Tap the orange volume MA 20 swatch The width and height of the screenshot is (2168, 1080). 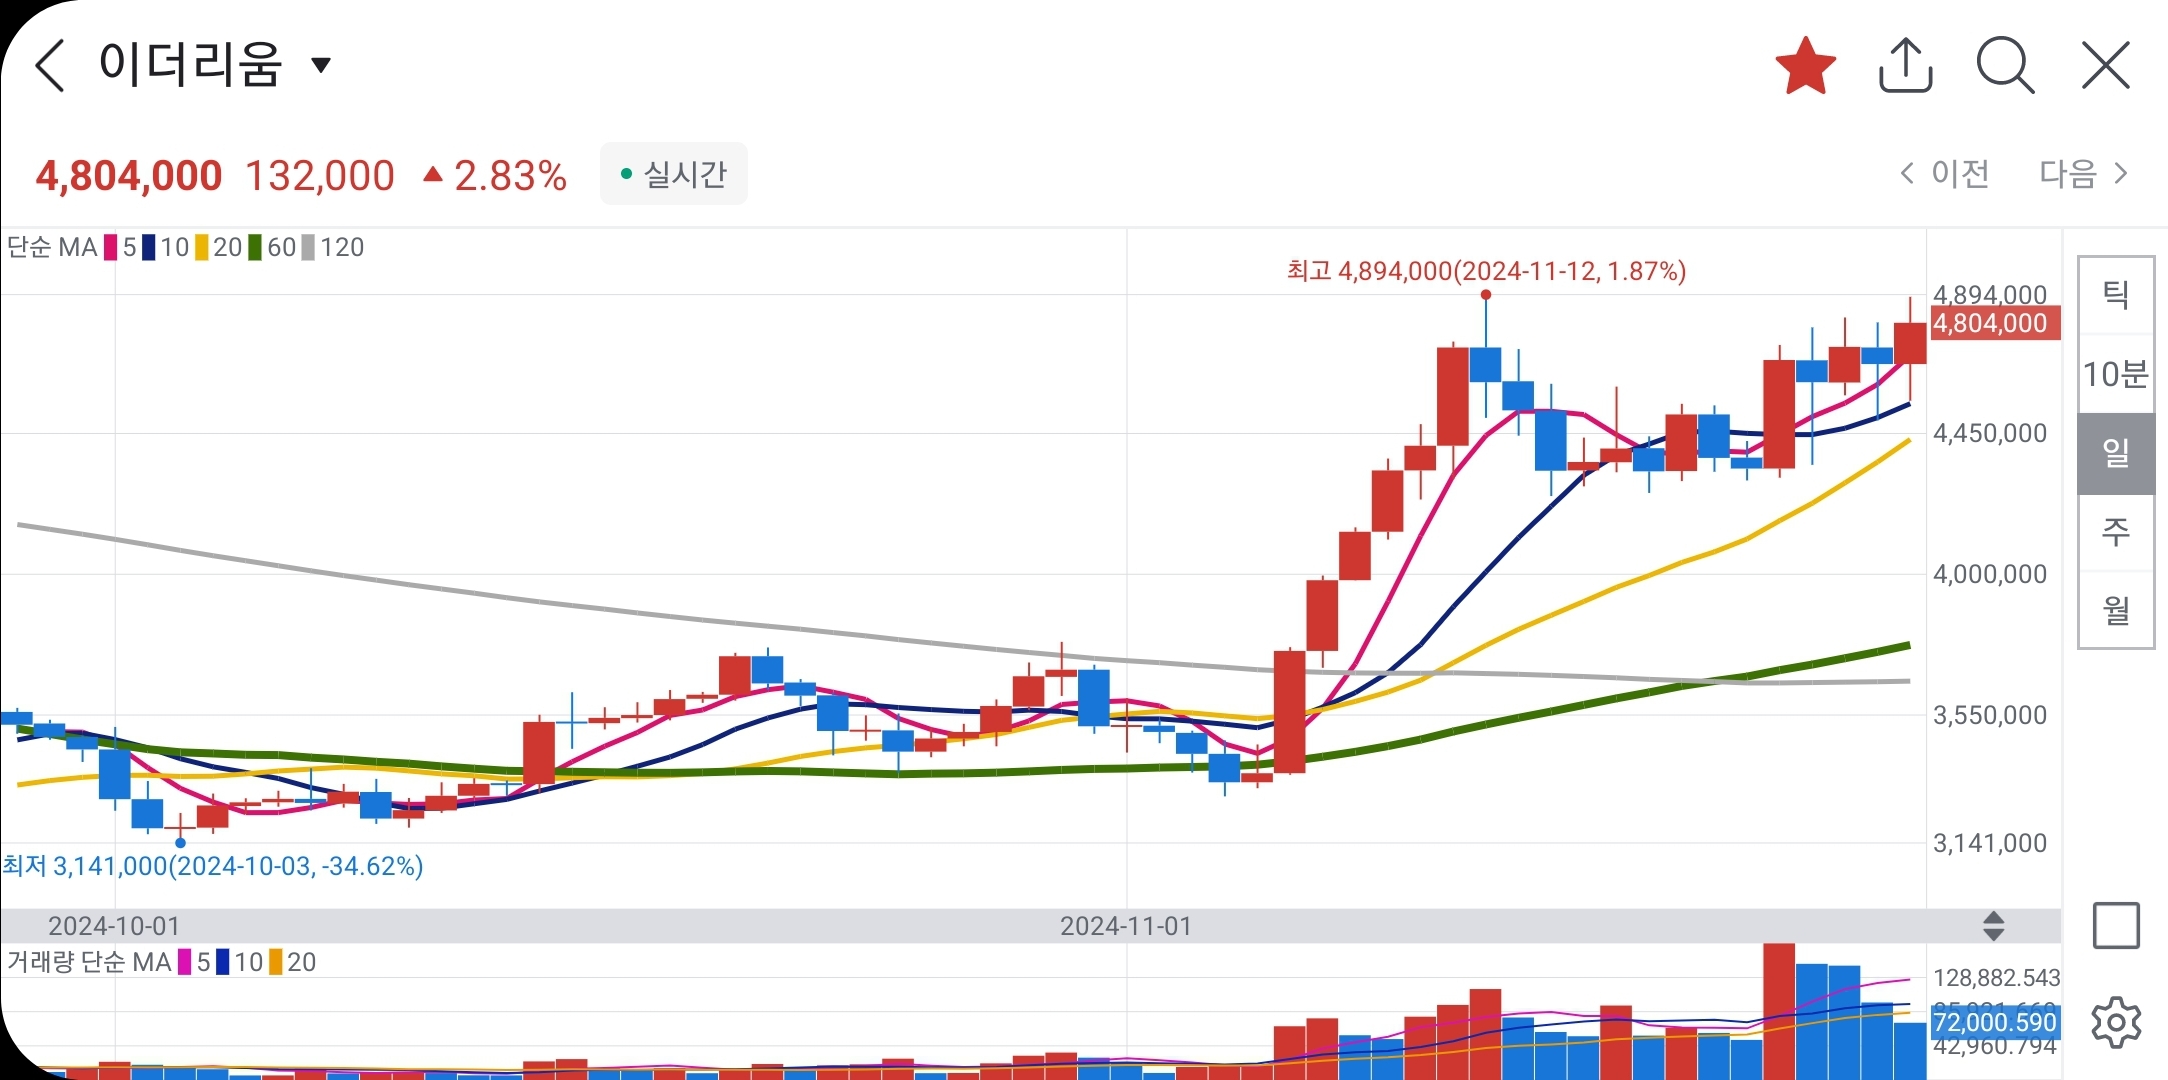click(276, 962)
